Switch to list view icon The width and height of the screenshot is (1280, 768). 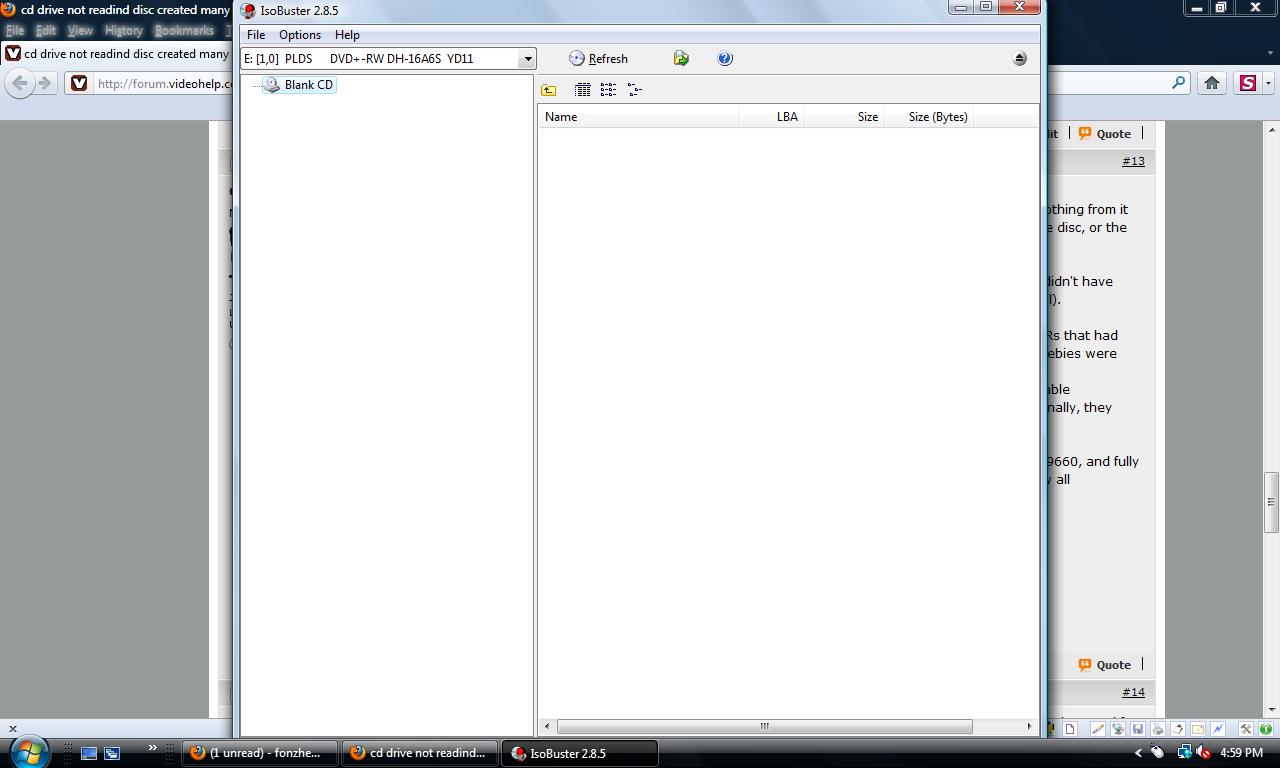[608, 90]
